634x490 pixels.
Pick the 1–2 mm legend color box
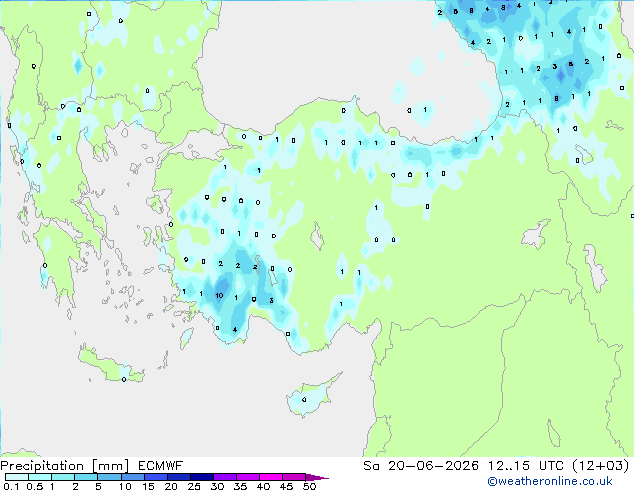[x=63, y=477]
